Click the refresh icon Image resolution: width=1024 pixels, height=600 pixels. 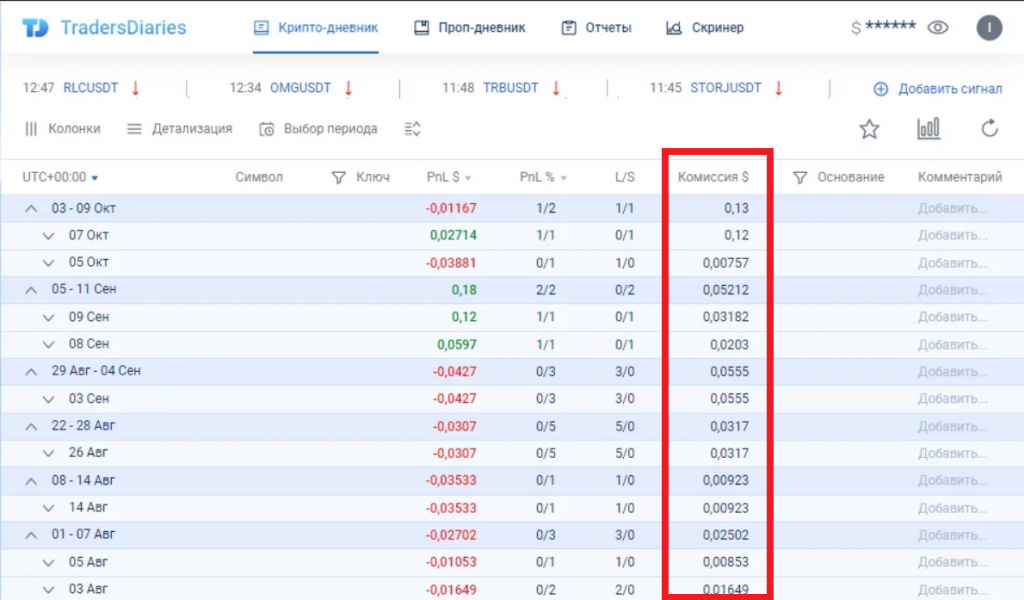coord(989,129)
